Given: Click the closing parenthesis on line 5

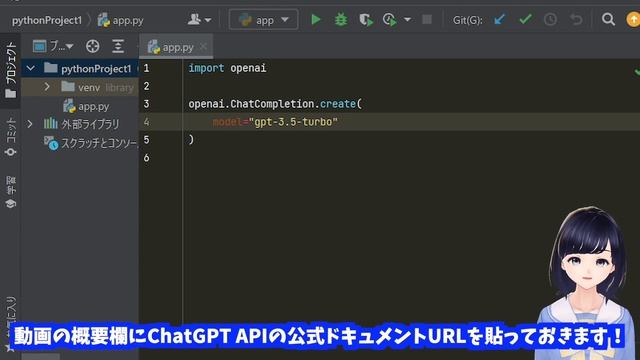Looking at the screenshot, I should point(191,140).
